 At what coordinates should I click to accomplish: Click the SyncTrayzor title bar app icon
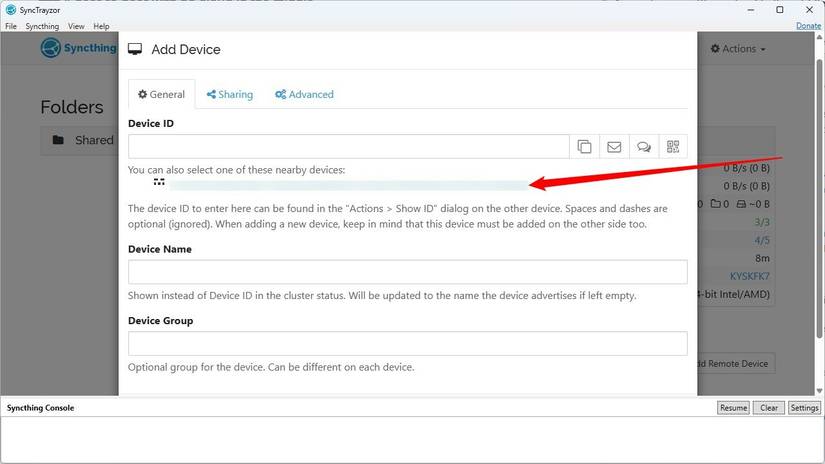[11, 9]
